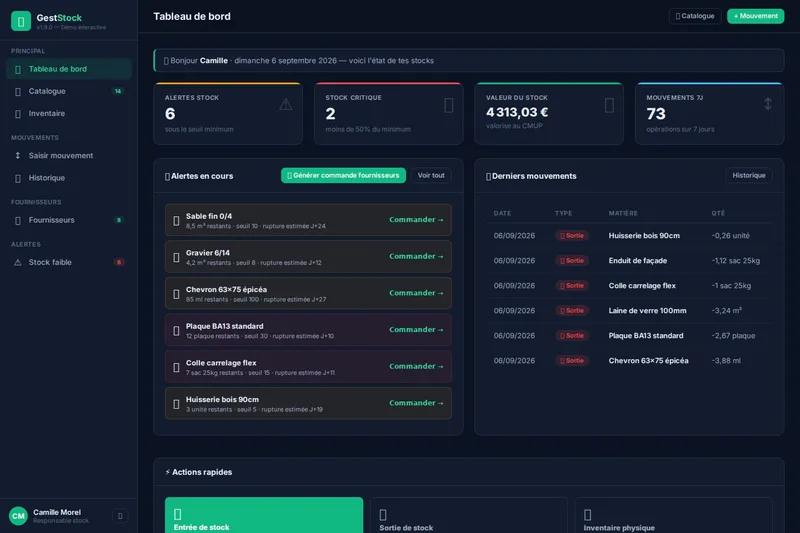Image resolution: width=800 pixels, height=533 pixels.
Task: Click the Fournisseurs count badge 8
Action: 119,220
